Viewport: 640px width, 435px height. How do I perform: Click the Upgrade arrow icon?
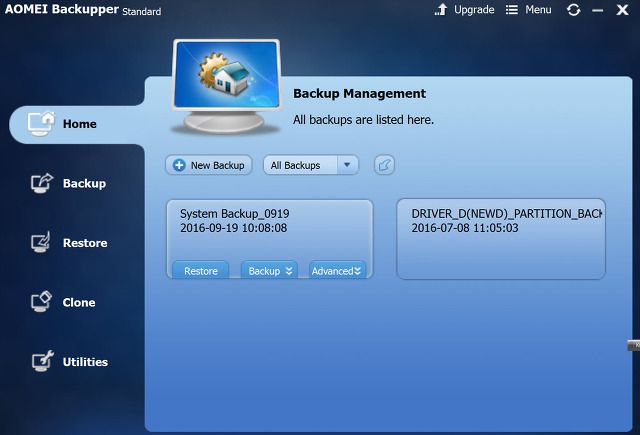pos(441,9)
